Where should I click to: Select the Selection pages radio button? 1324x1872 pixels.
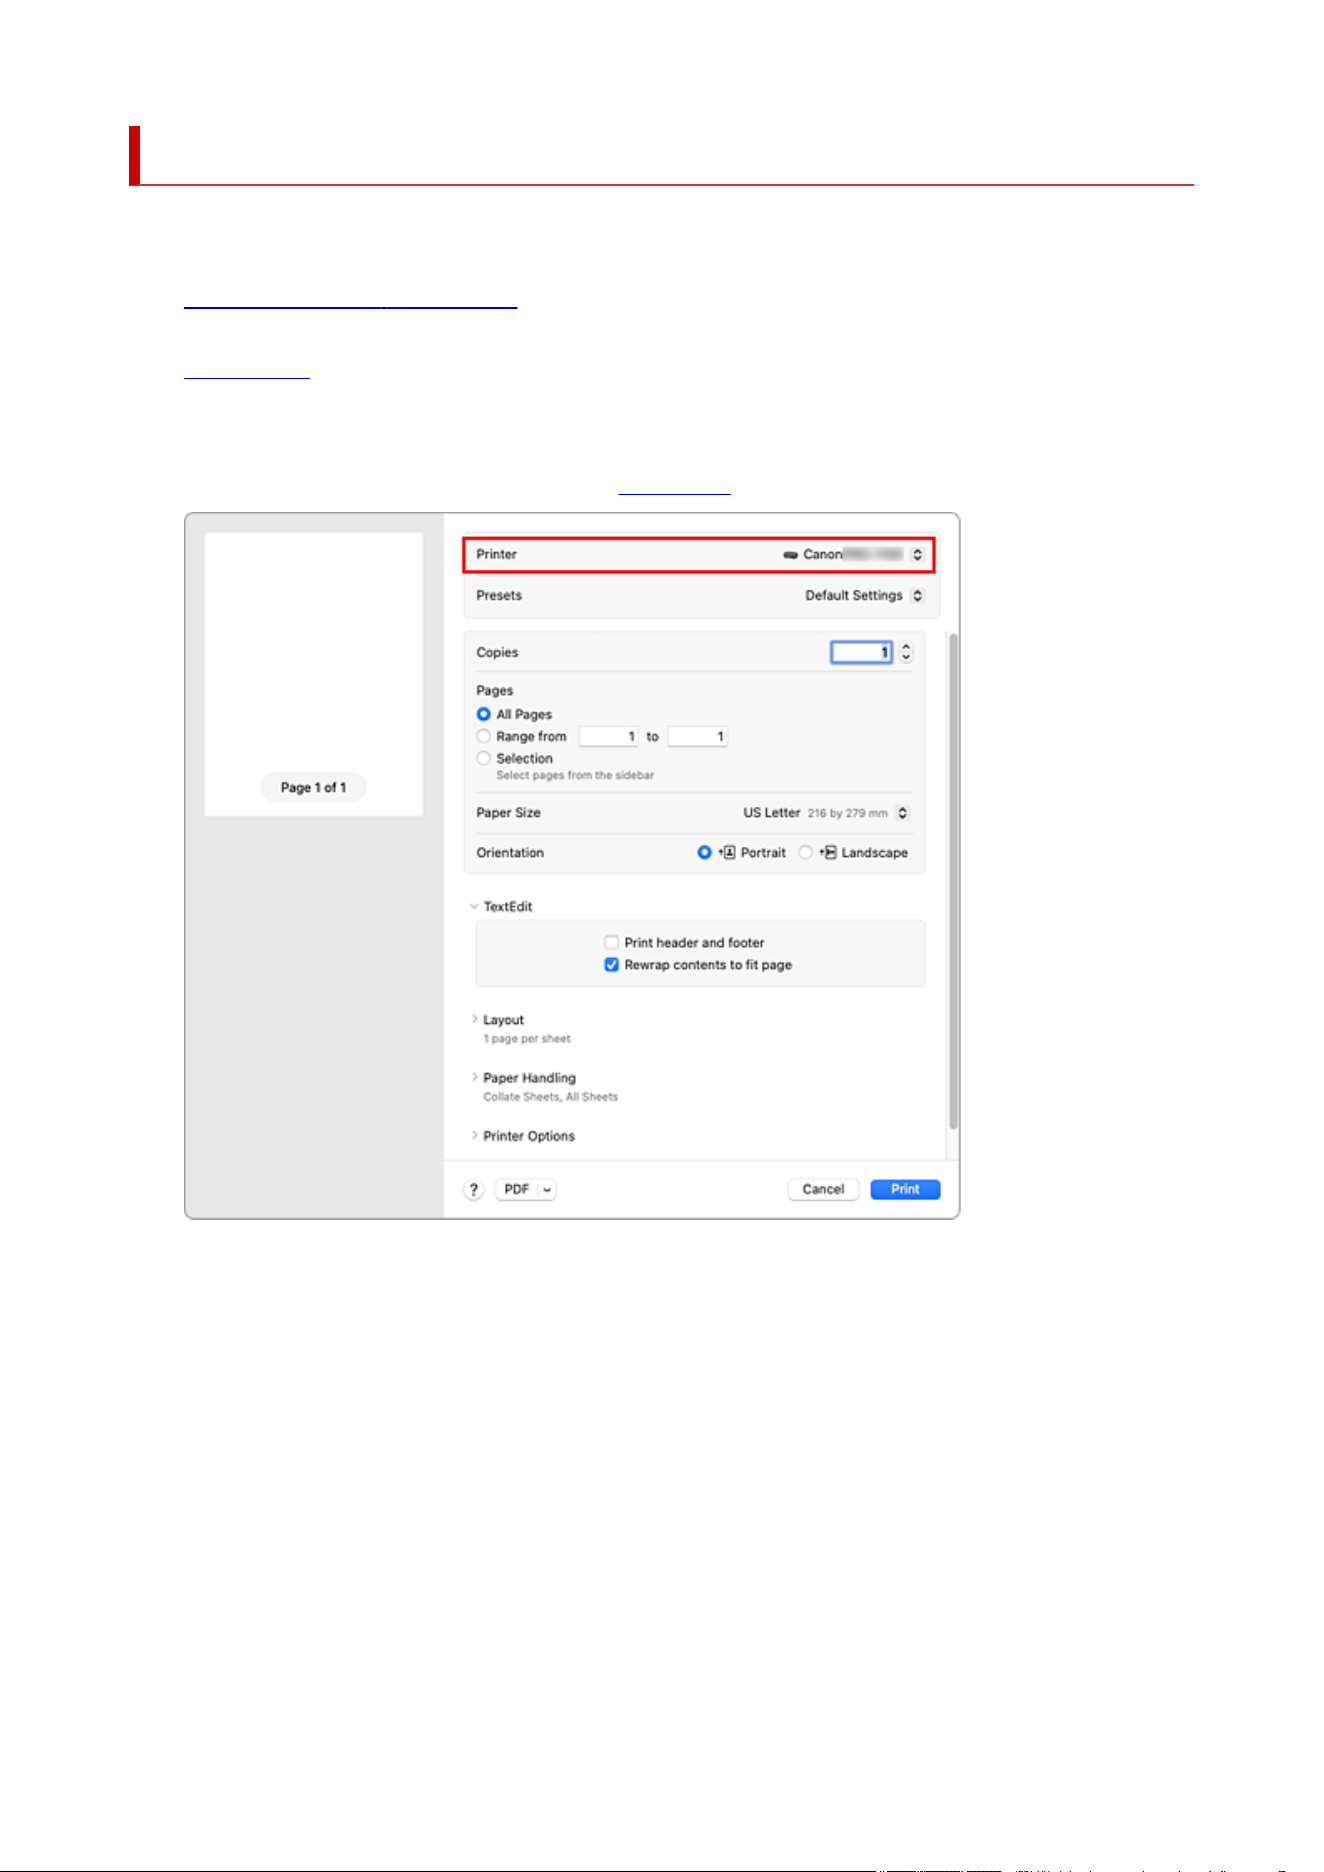pos(484,758)
